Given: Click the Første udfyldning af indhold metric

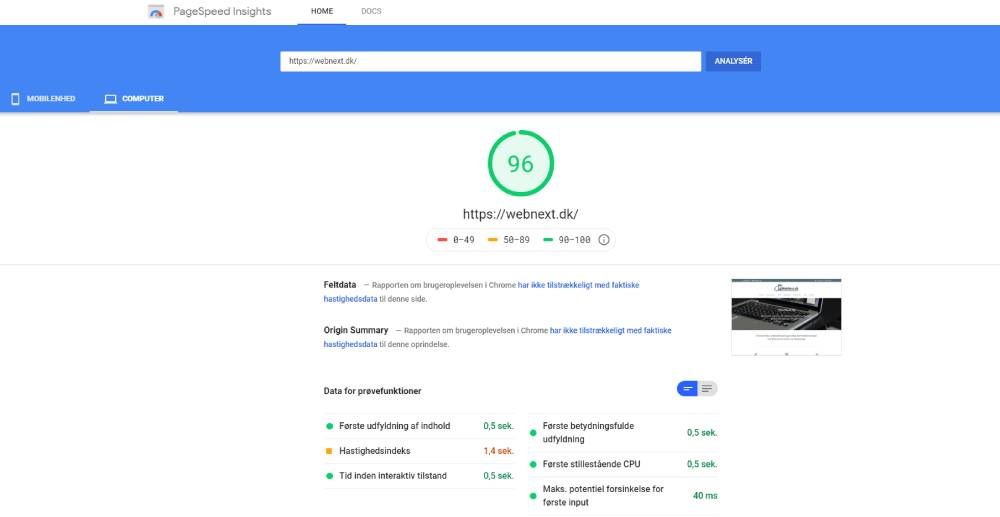Looking at the screenshot, I should coord(419,426).
